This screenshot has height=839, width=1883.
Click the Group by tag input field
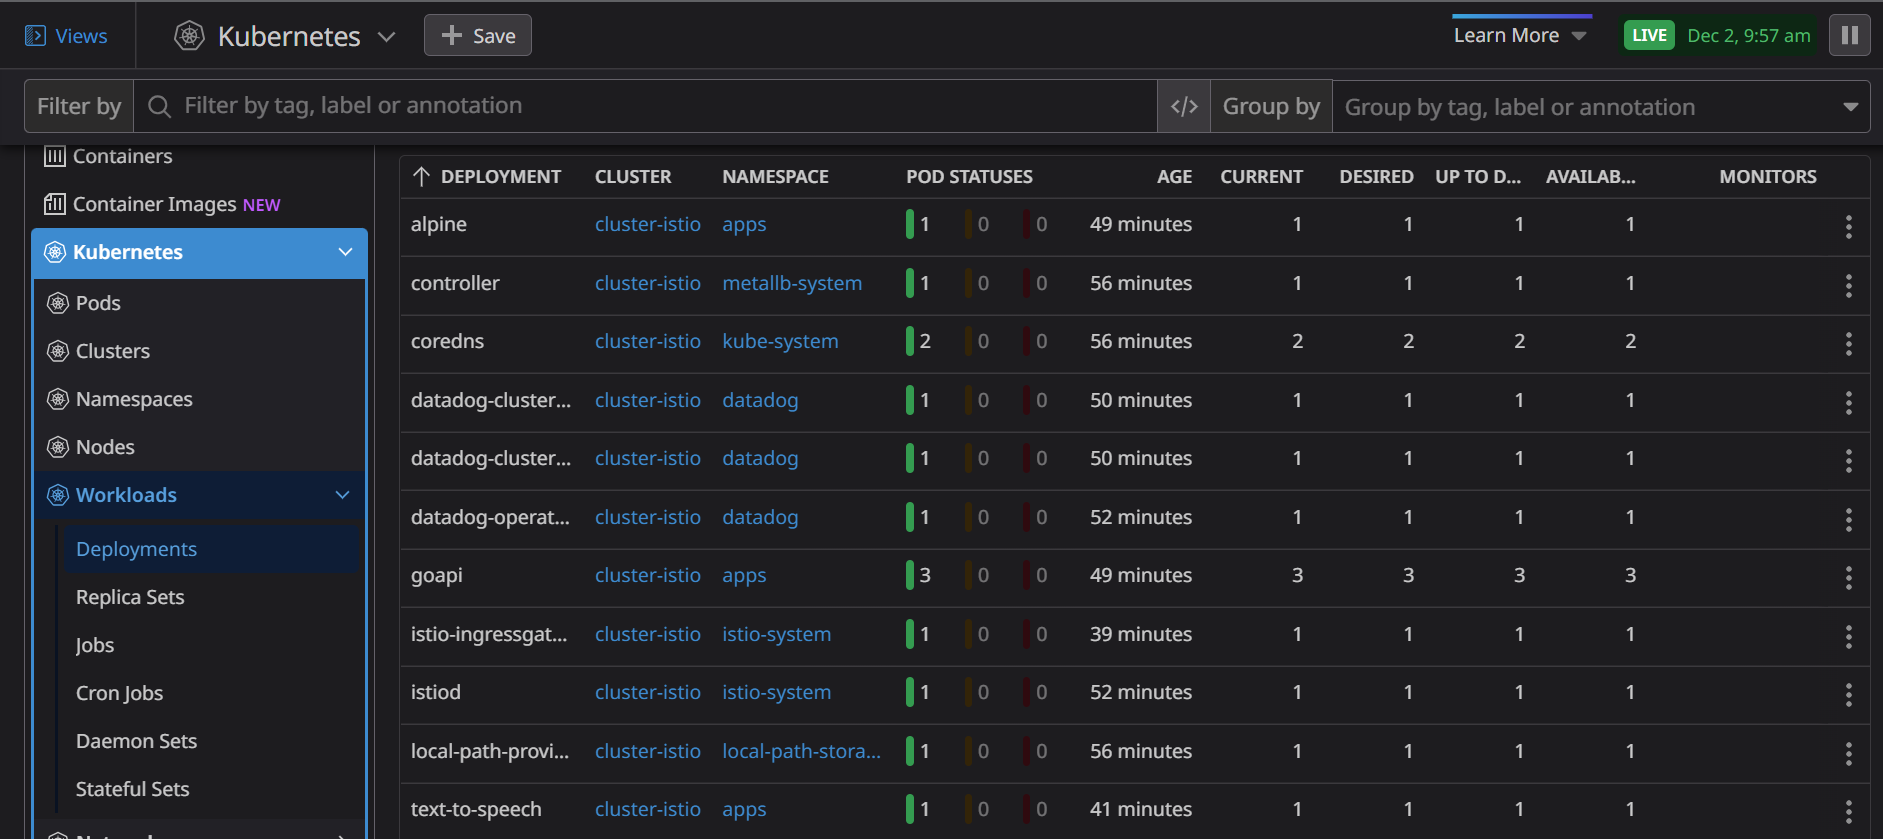click(x=1600, y=107)
